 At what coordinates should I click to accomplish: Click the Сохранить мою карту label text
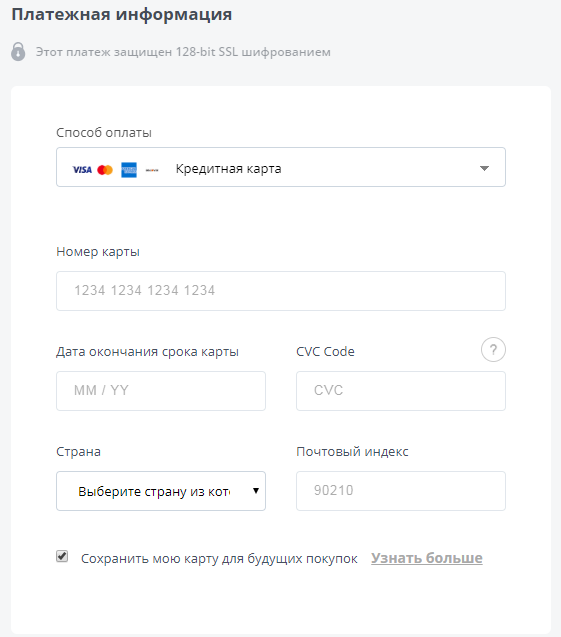219,559
